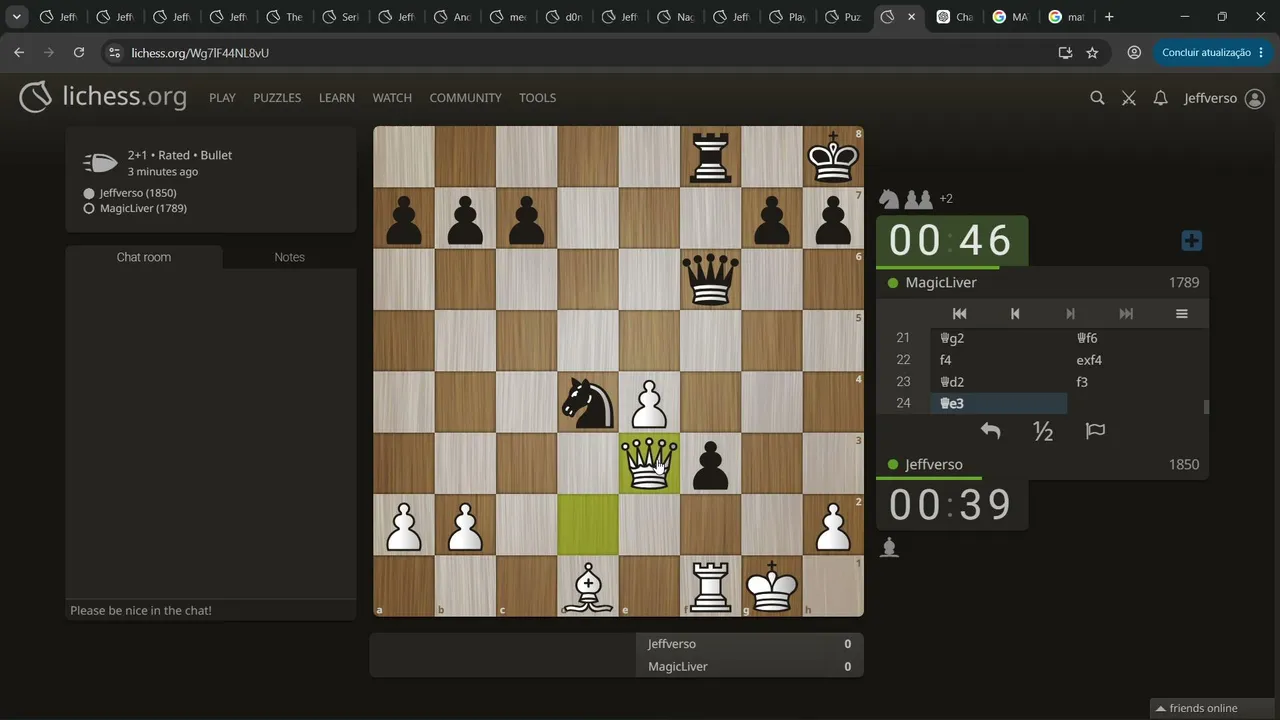The height and width of the screenshot is (720, 1280).
Task: Offer a draw with the ½ button
Action: [1043, 431]
